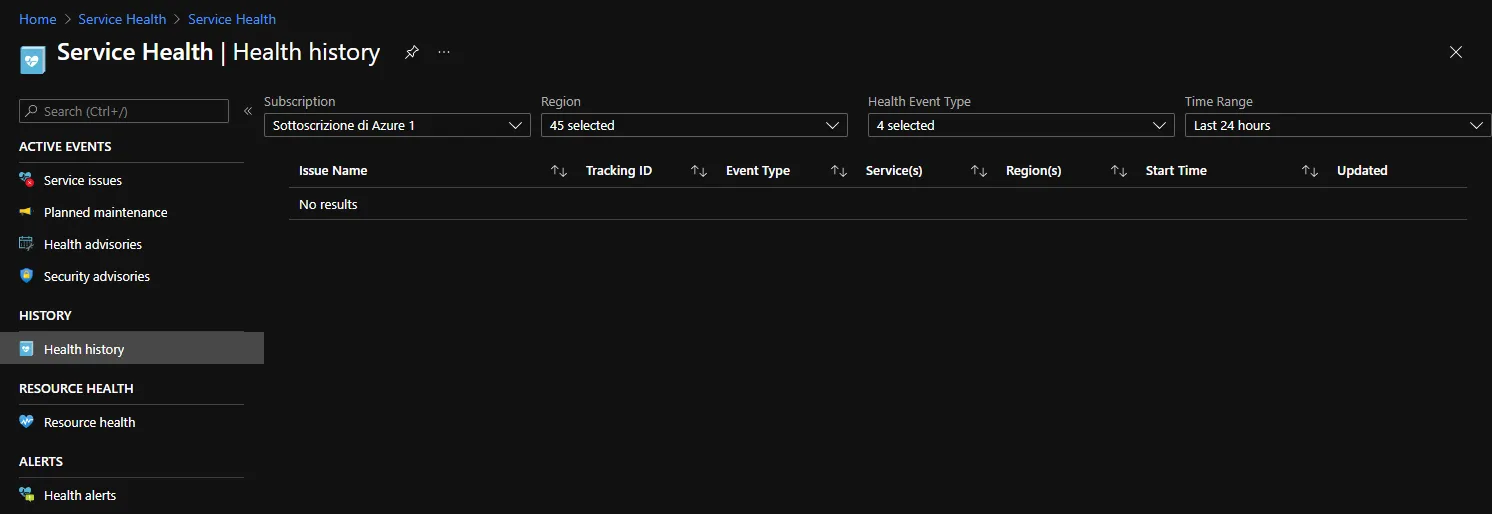Go to Home breadcrumb link
The height and width of the screenshot is (514, 1492).
pyautogui.click(x=37, y=19)
